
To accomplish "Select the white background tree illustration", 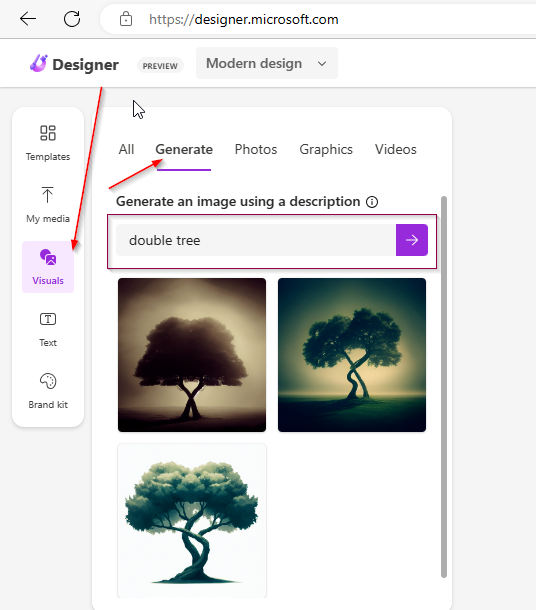I will [192, 521].
